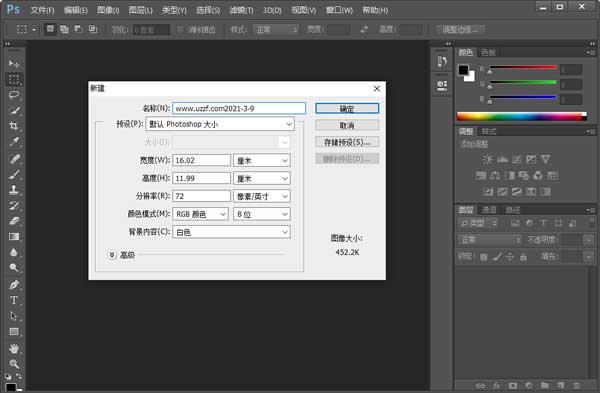Select the Pen tool
Viewport: 600px width, 393px height.
click(14, 284)
